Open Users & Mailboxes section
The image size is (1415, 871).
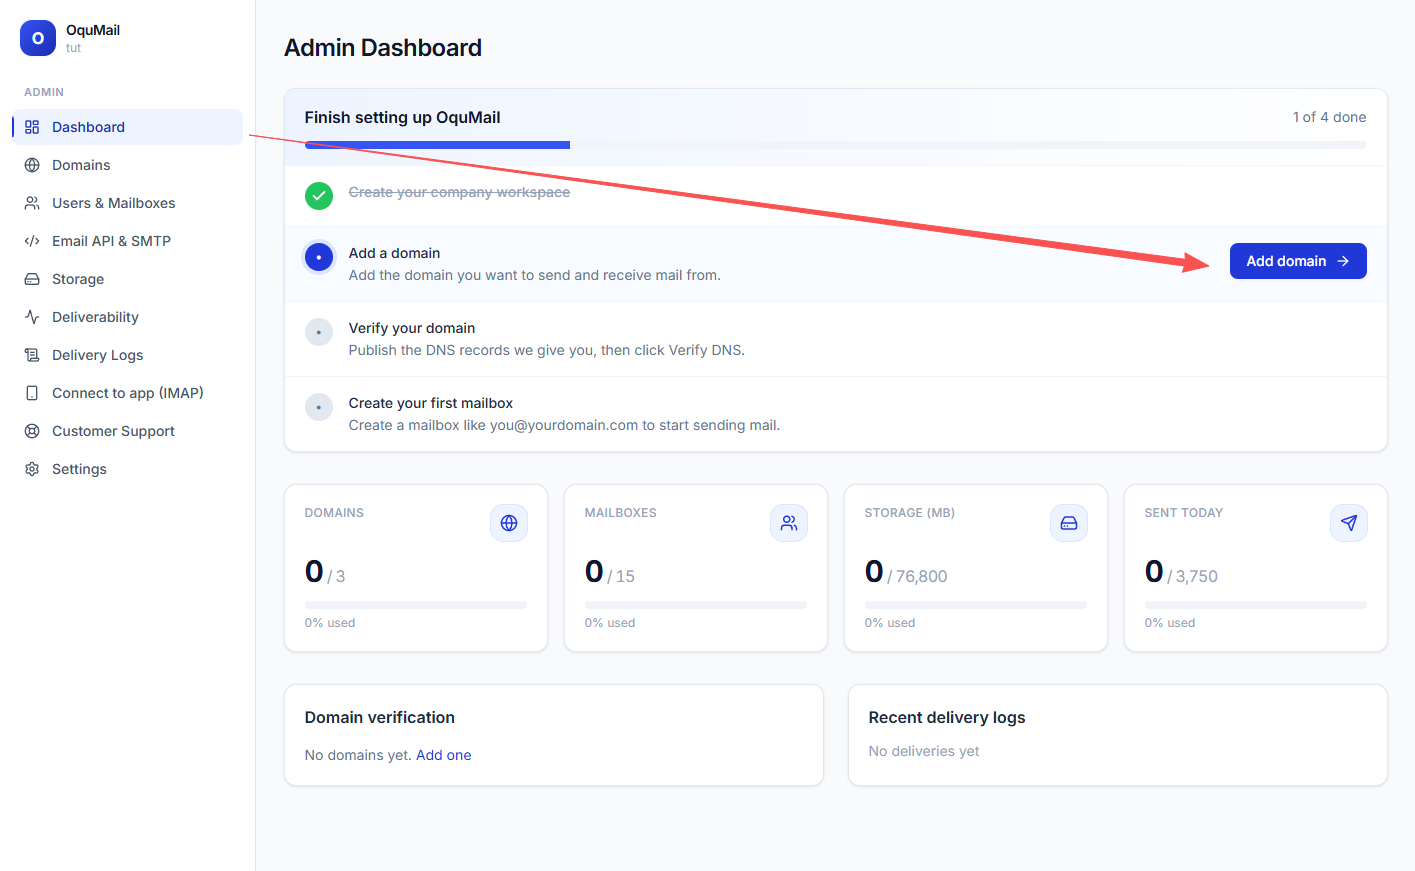tap(128, 203)
